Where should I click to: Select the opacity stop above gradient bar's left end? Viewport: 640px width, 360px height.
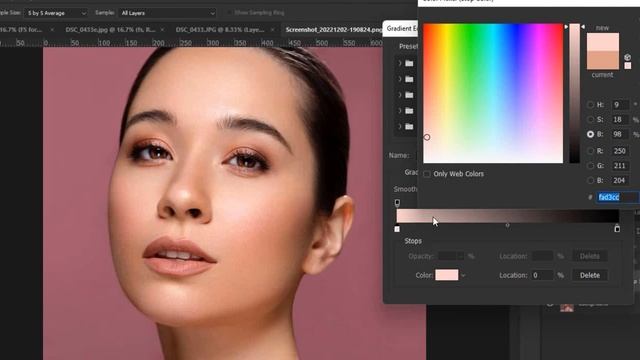[x=397, y=203]
